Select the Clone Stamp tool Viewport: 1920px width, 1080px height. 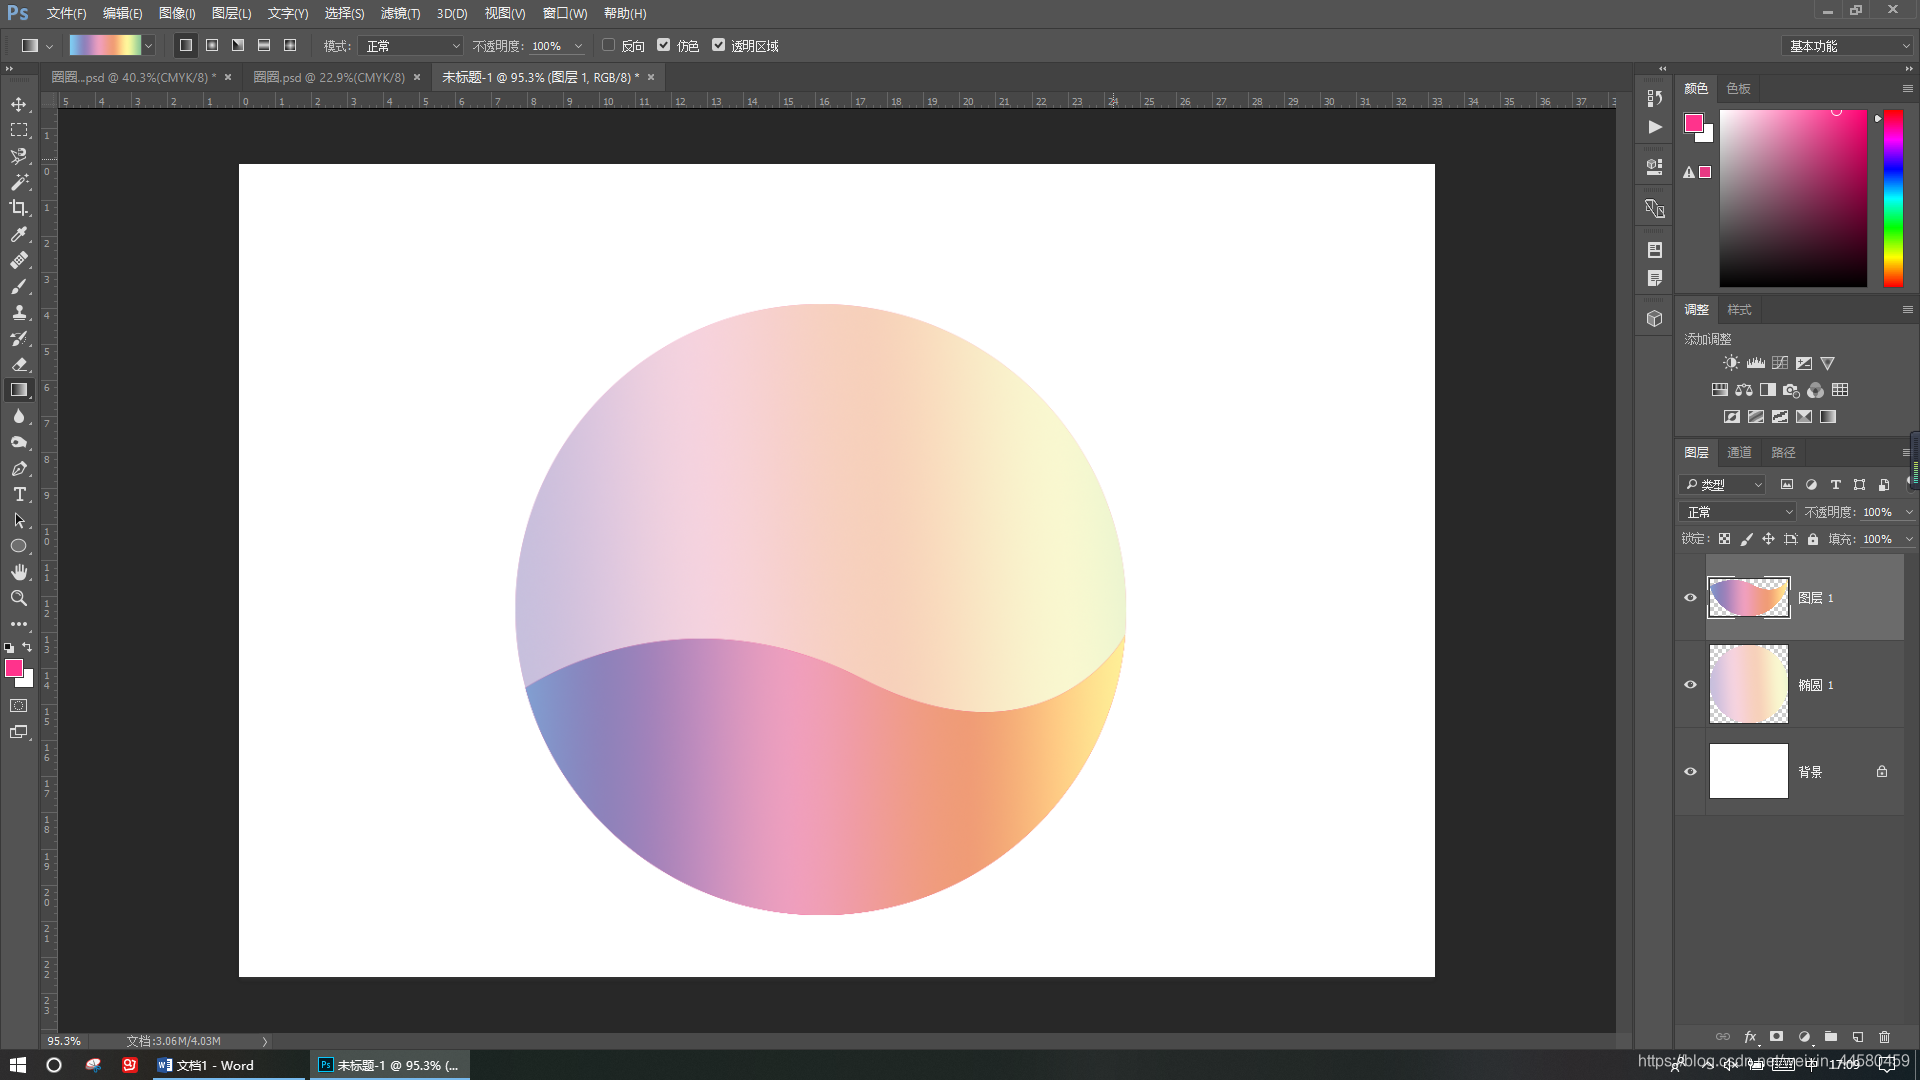point(19,312)
